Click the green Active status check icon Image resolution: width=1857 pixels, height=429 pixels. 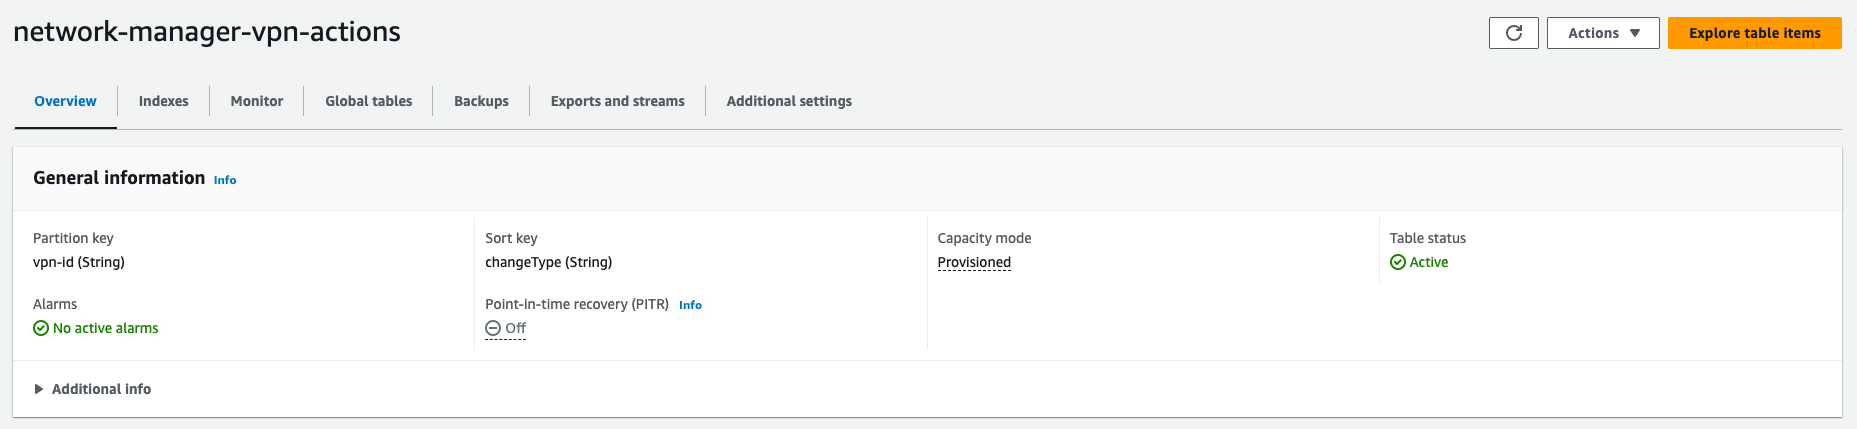1398,262
